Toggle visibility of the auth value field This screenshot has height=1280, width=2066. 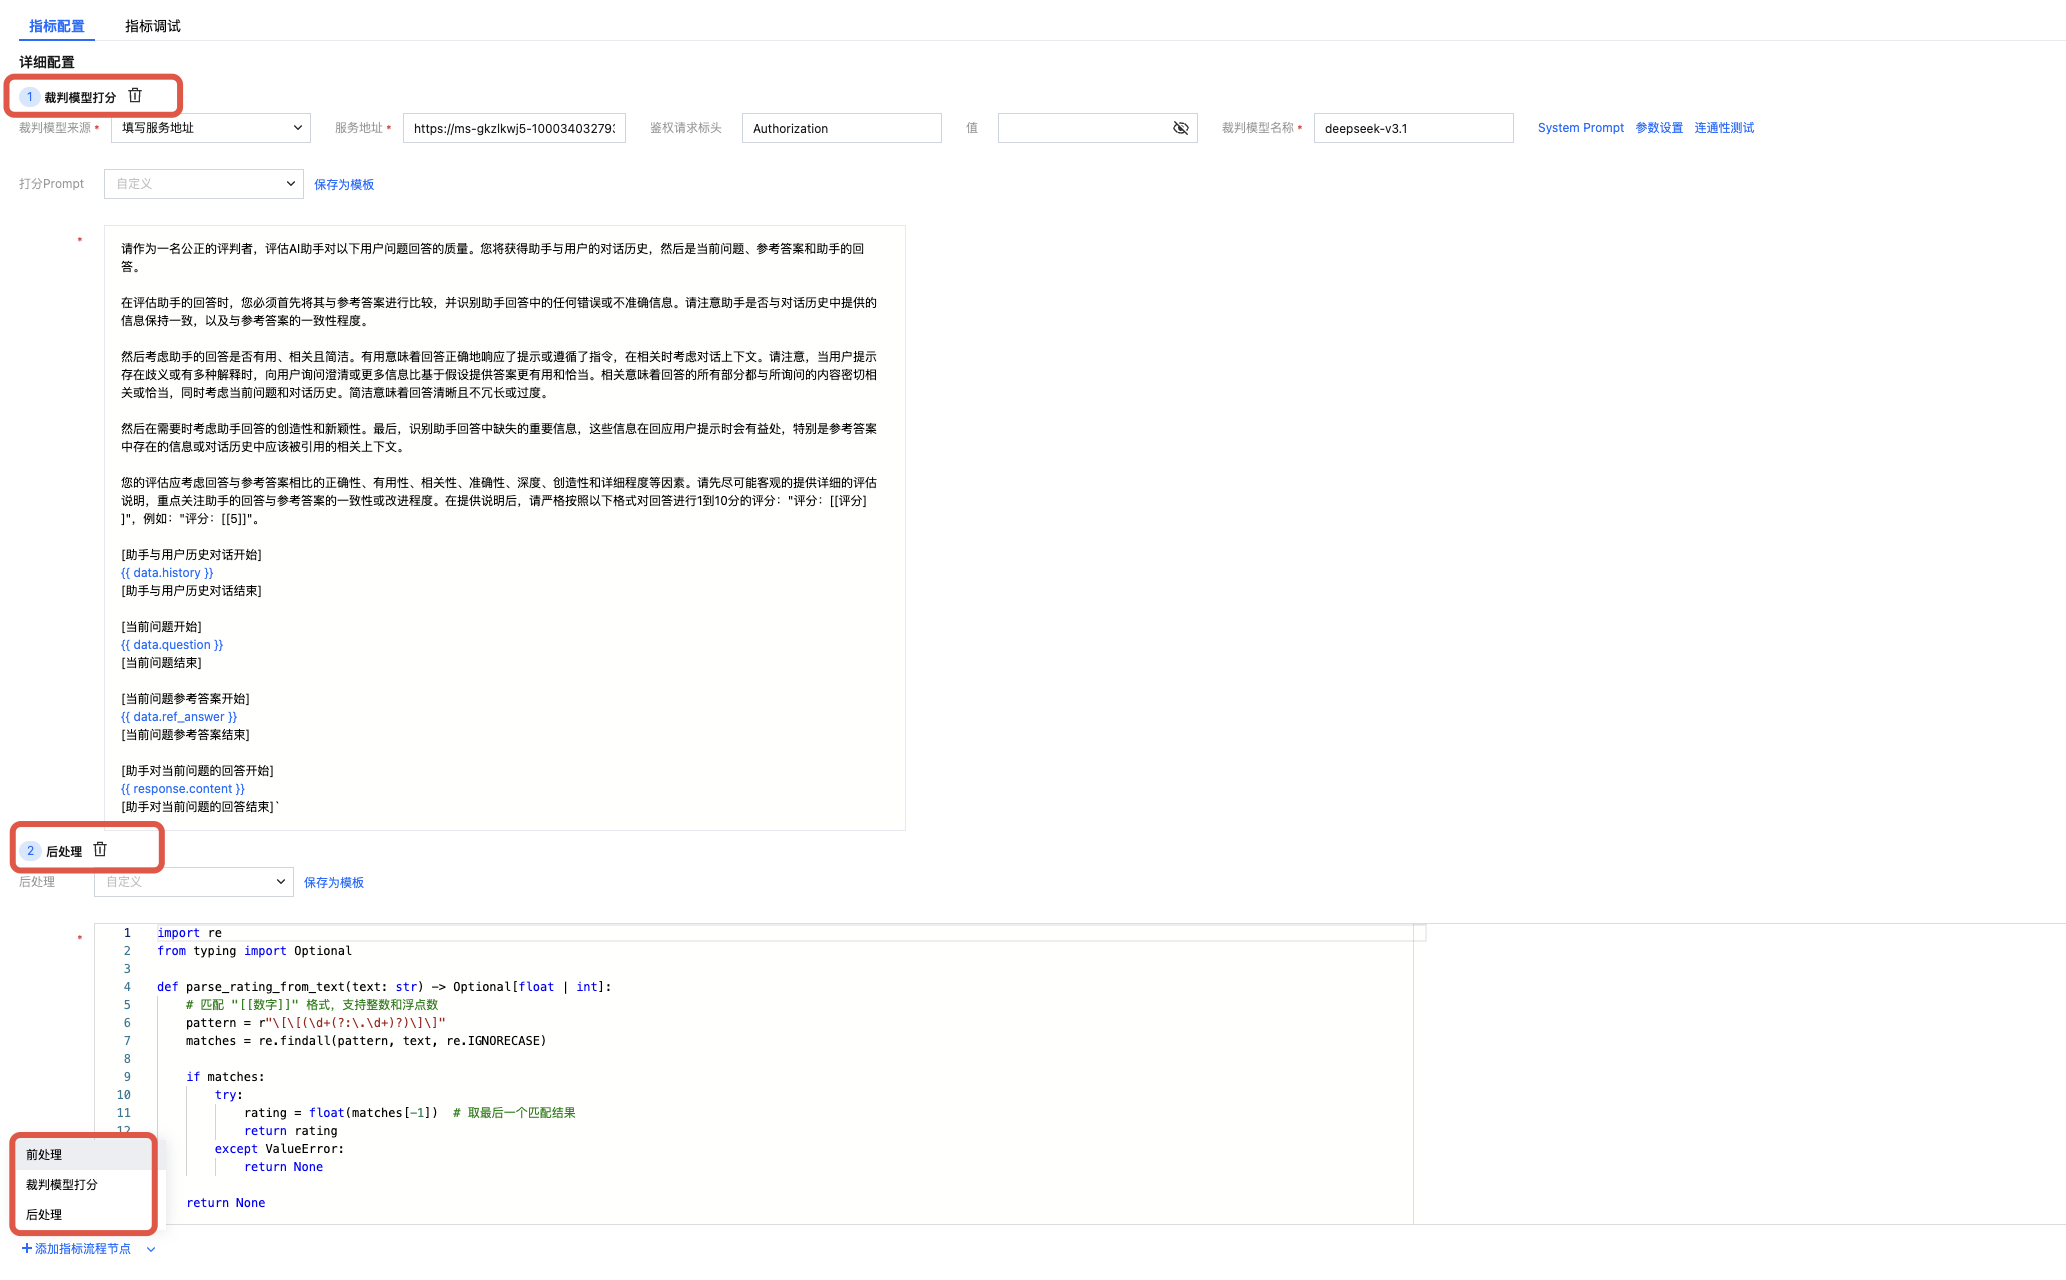pos(1180,128)
